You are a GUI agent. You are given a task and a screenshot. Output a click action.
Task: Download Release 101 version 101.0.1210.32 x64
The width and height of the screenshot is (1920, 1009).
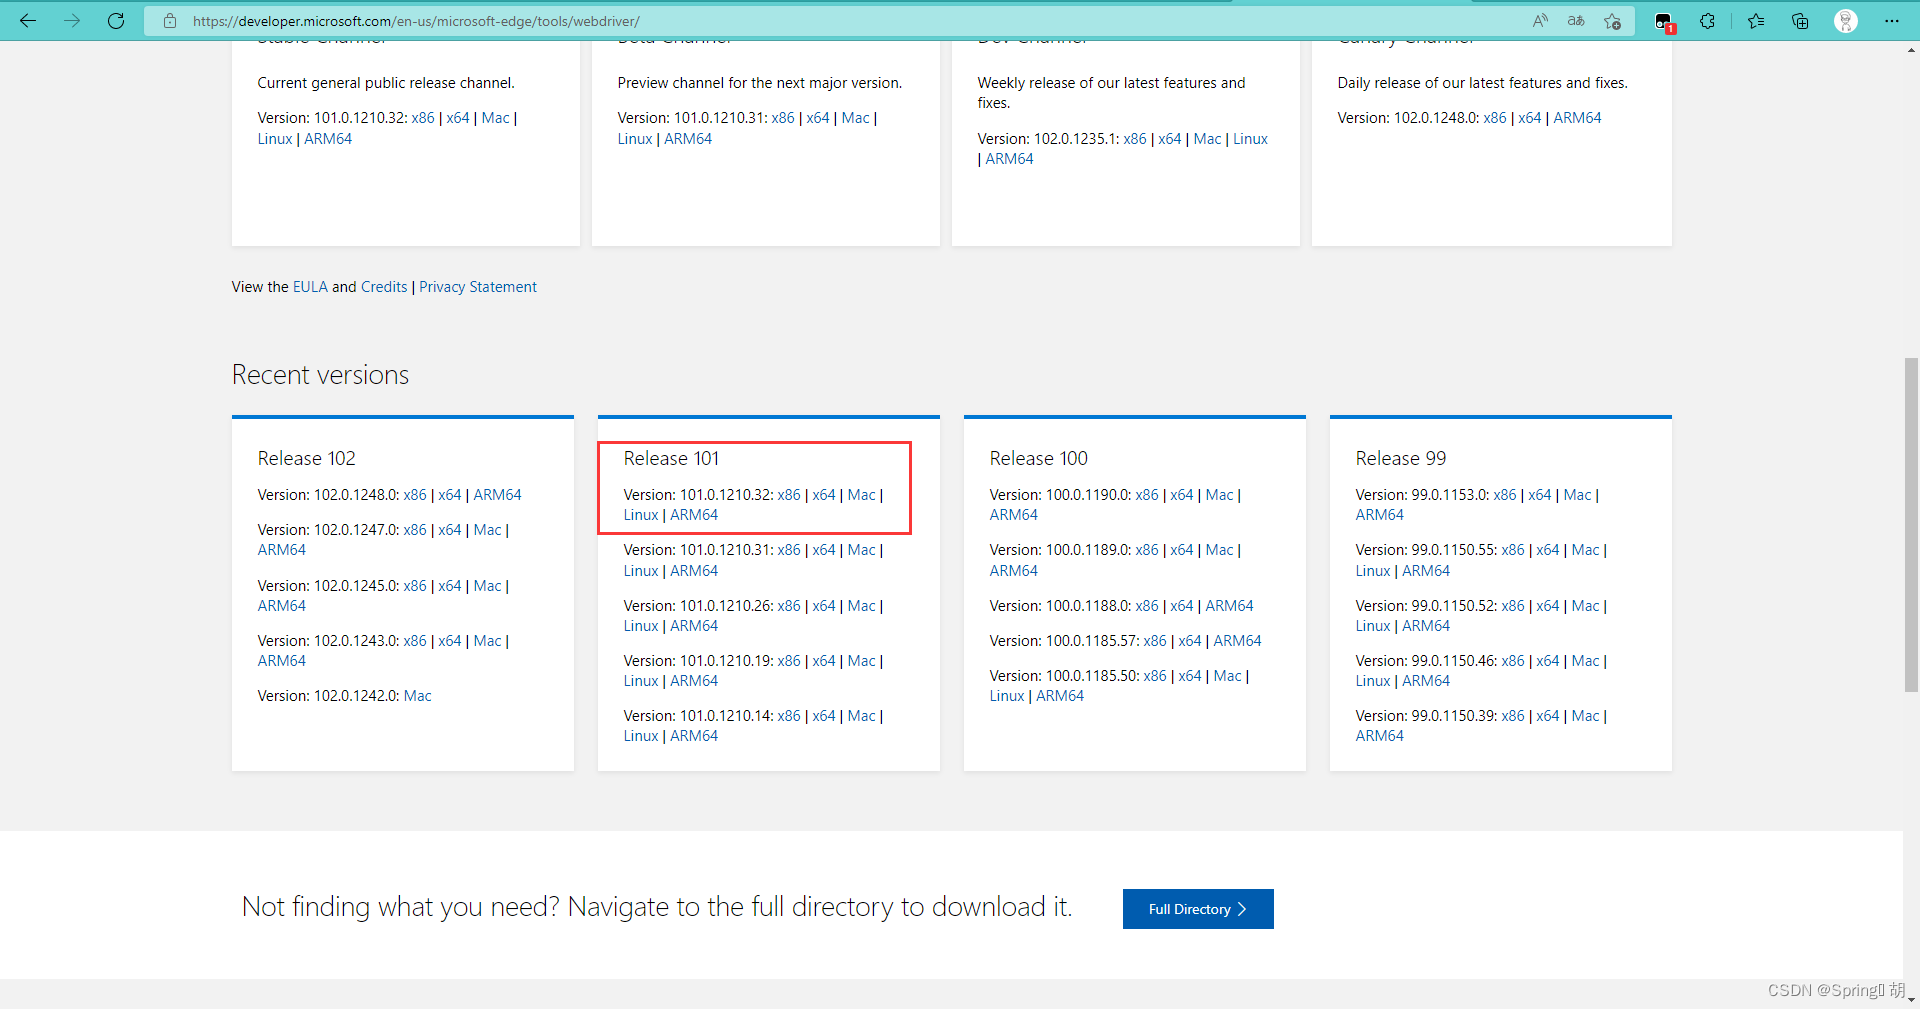coord(824,495)
